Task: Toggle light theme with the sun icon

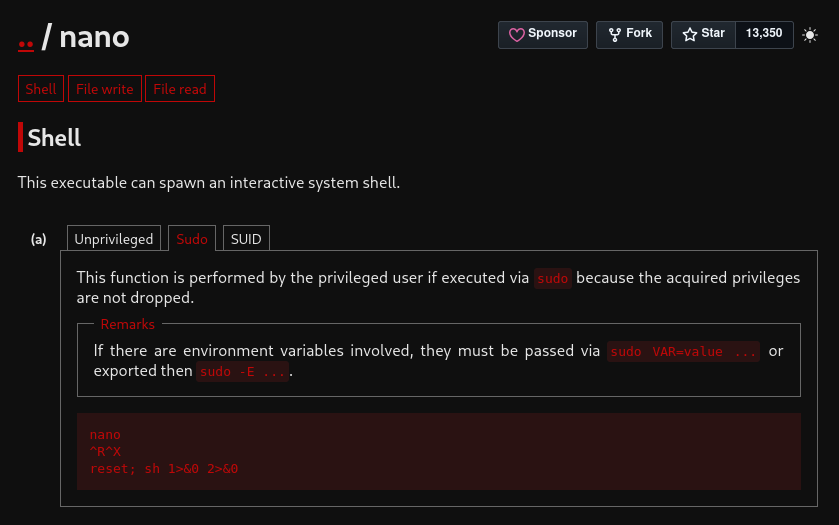Action: 810,35
